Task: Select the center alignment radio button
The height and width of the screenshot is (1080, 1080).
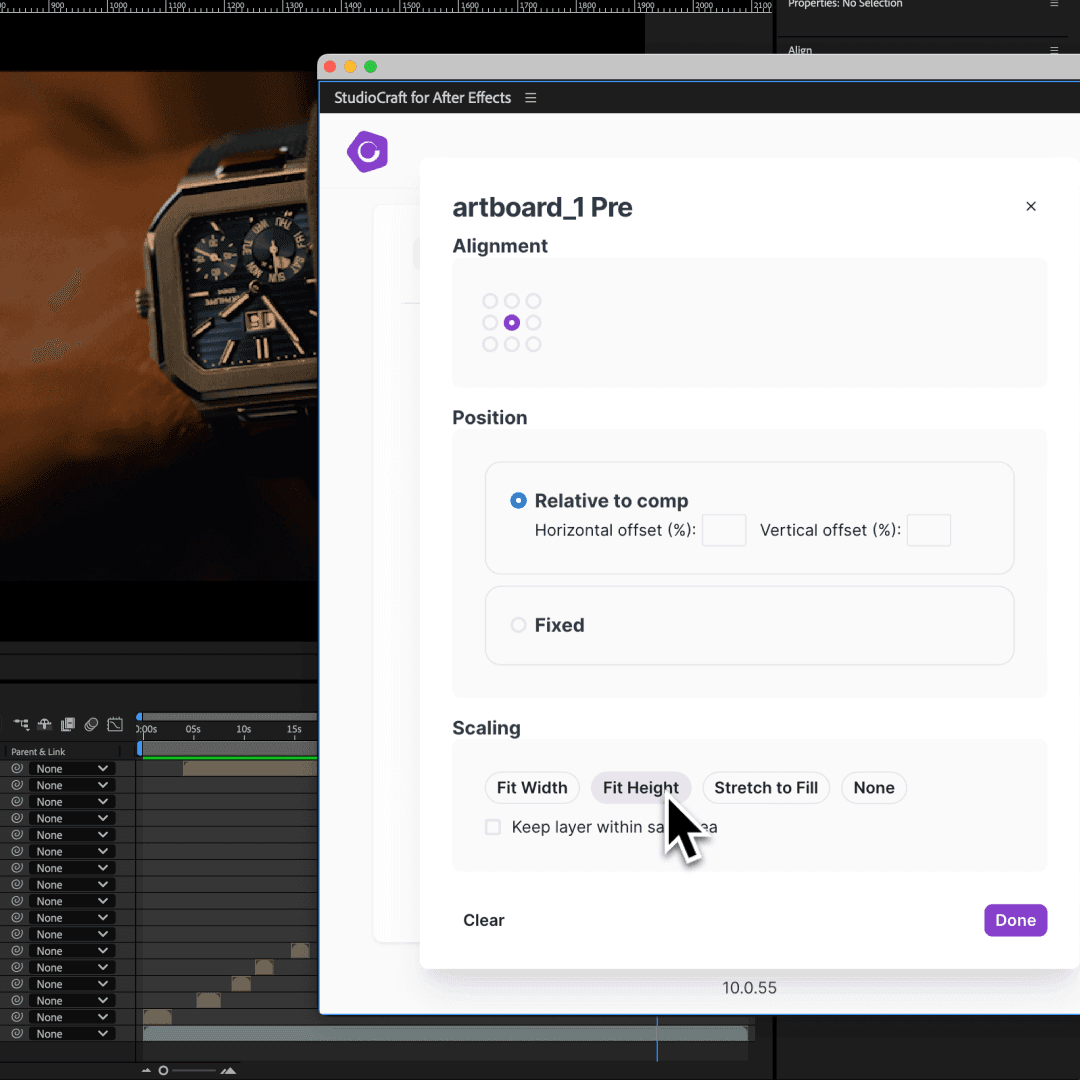Action: coord(511,322)
